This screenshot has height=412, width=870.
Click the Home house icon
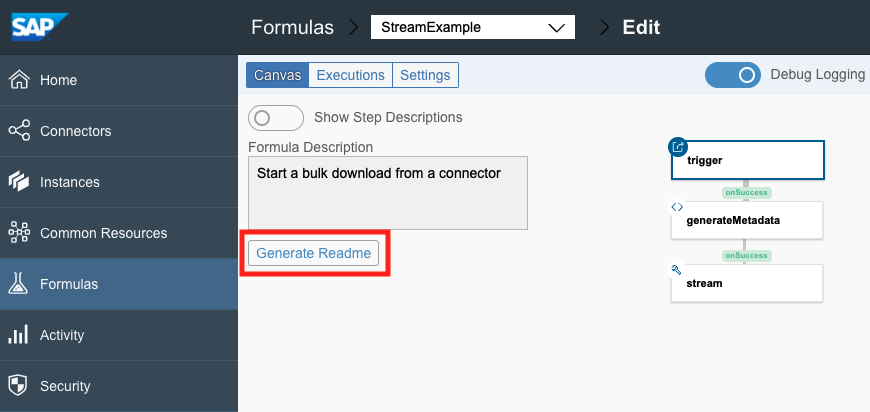pyautogui.click(x=19, y=80)
